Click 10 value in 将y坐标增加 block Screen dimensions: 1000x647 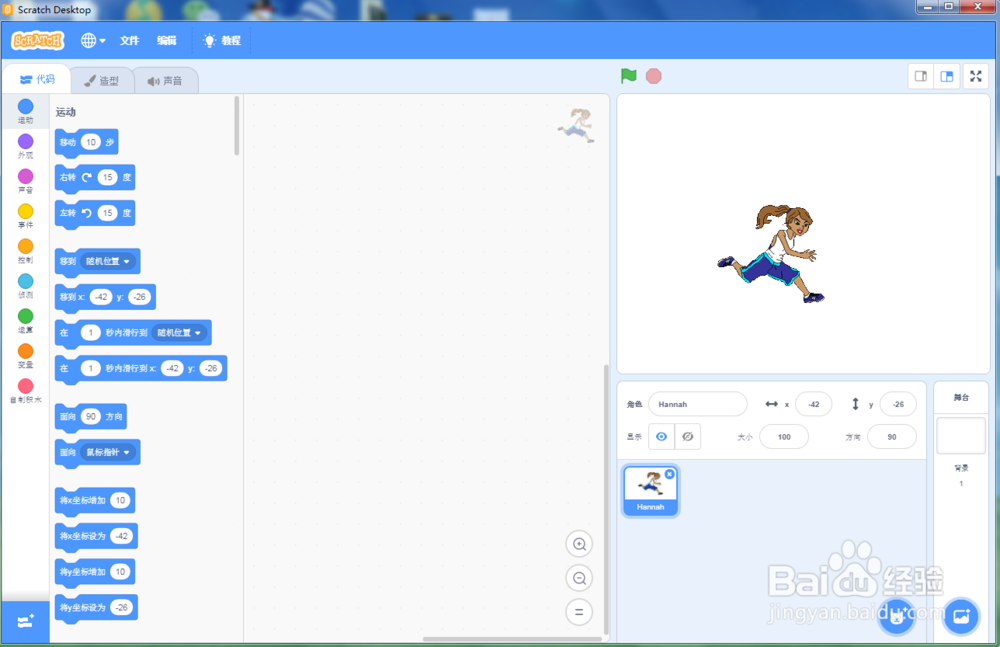coord(121,572)
